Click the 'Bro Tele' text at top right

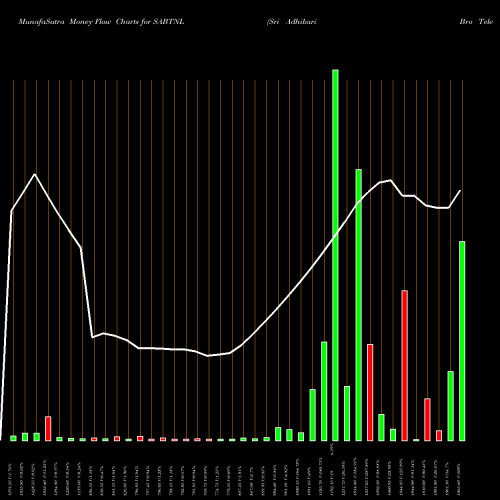[x=476, y=22]
